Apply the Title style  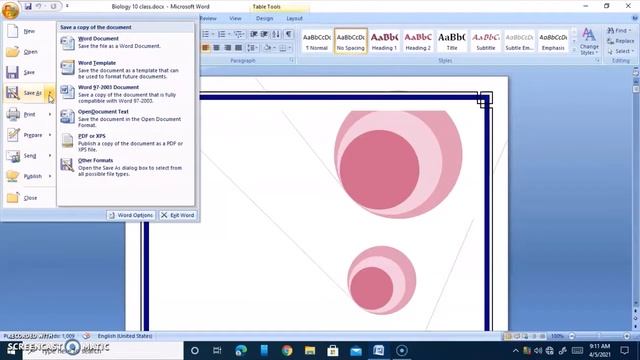(452, 41)
